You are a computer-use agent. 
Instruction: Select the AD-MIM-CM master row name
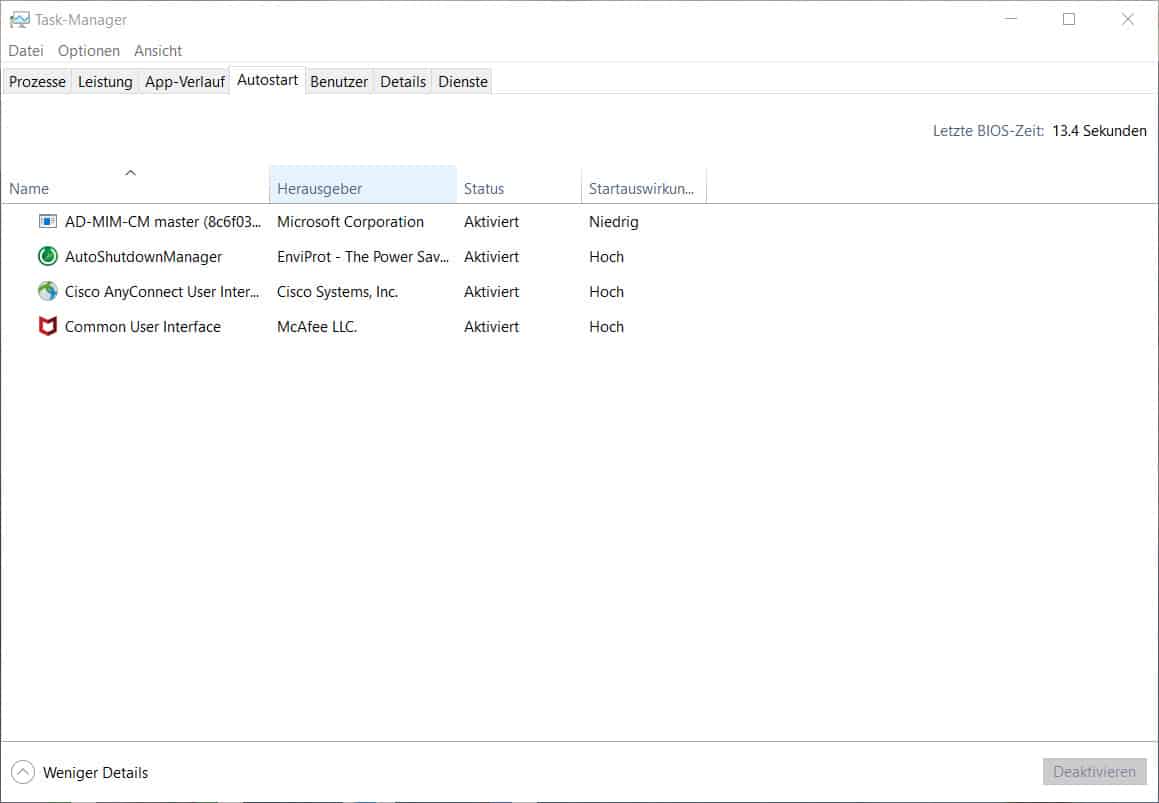click(x=163, y=221)
